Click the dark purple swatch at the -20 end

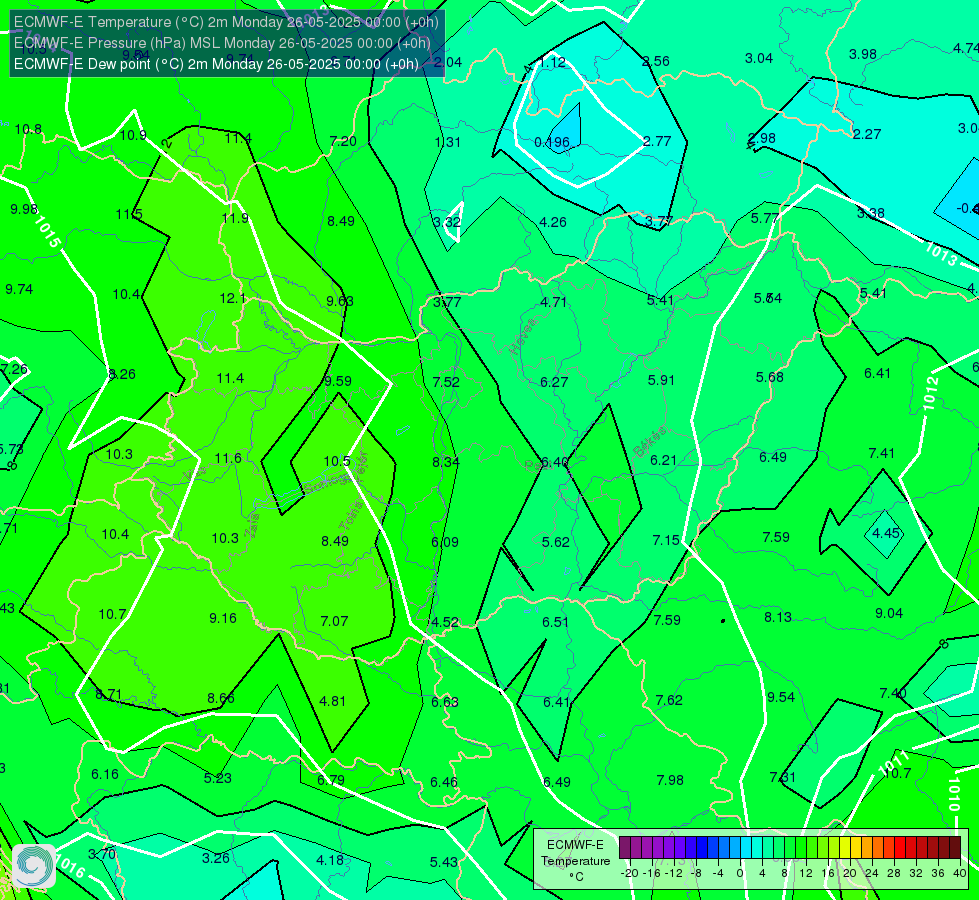tap(625, 848)
